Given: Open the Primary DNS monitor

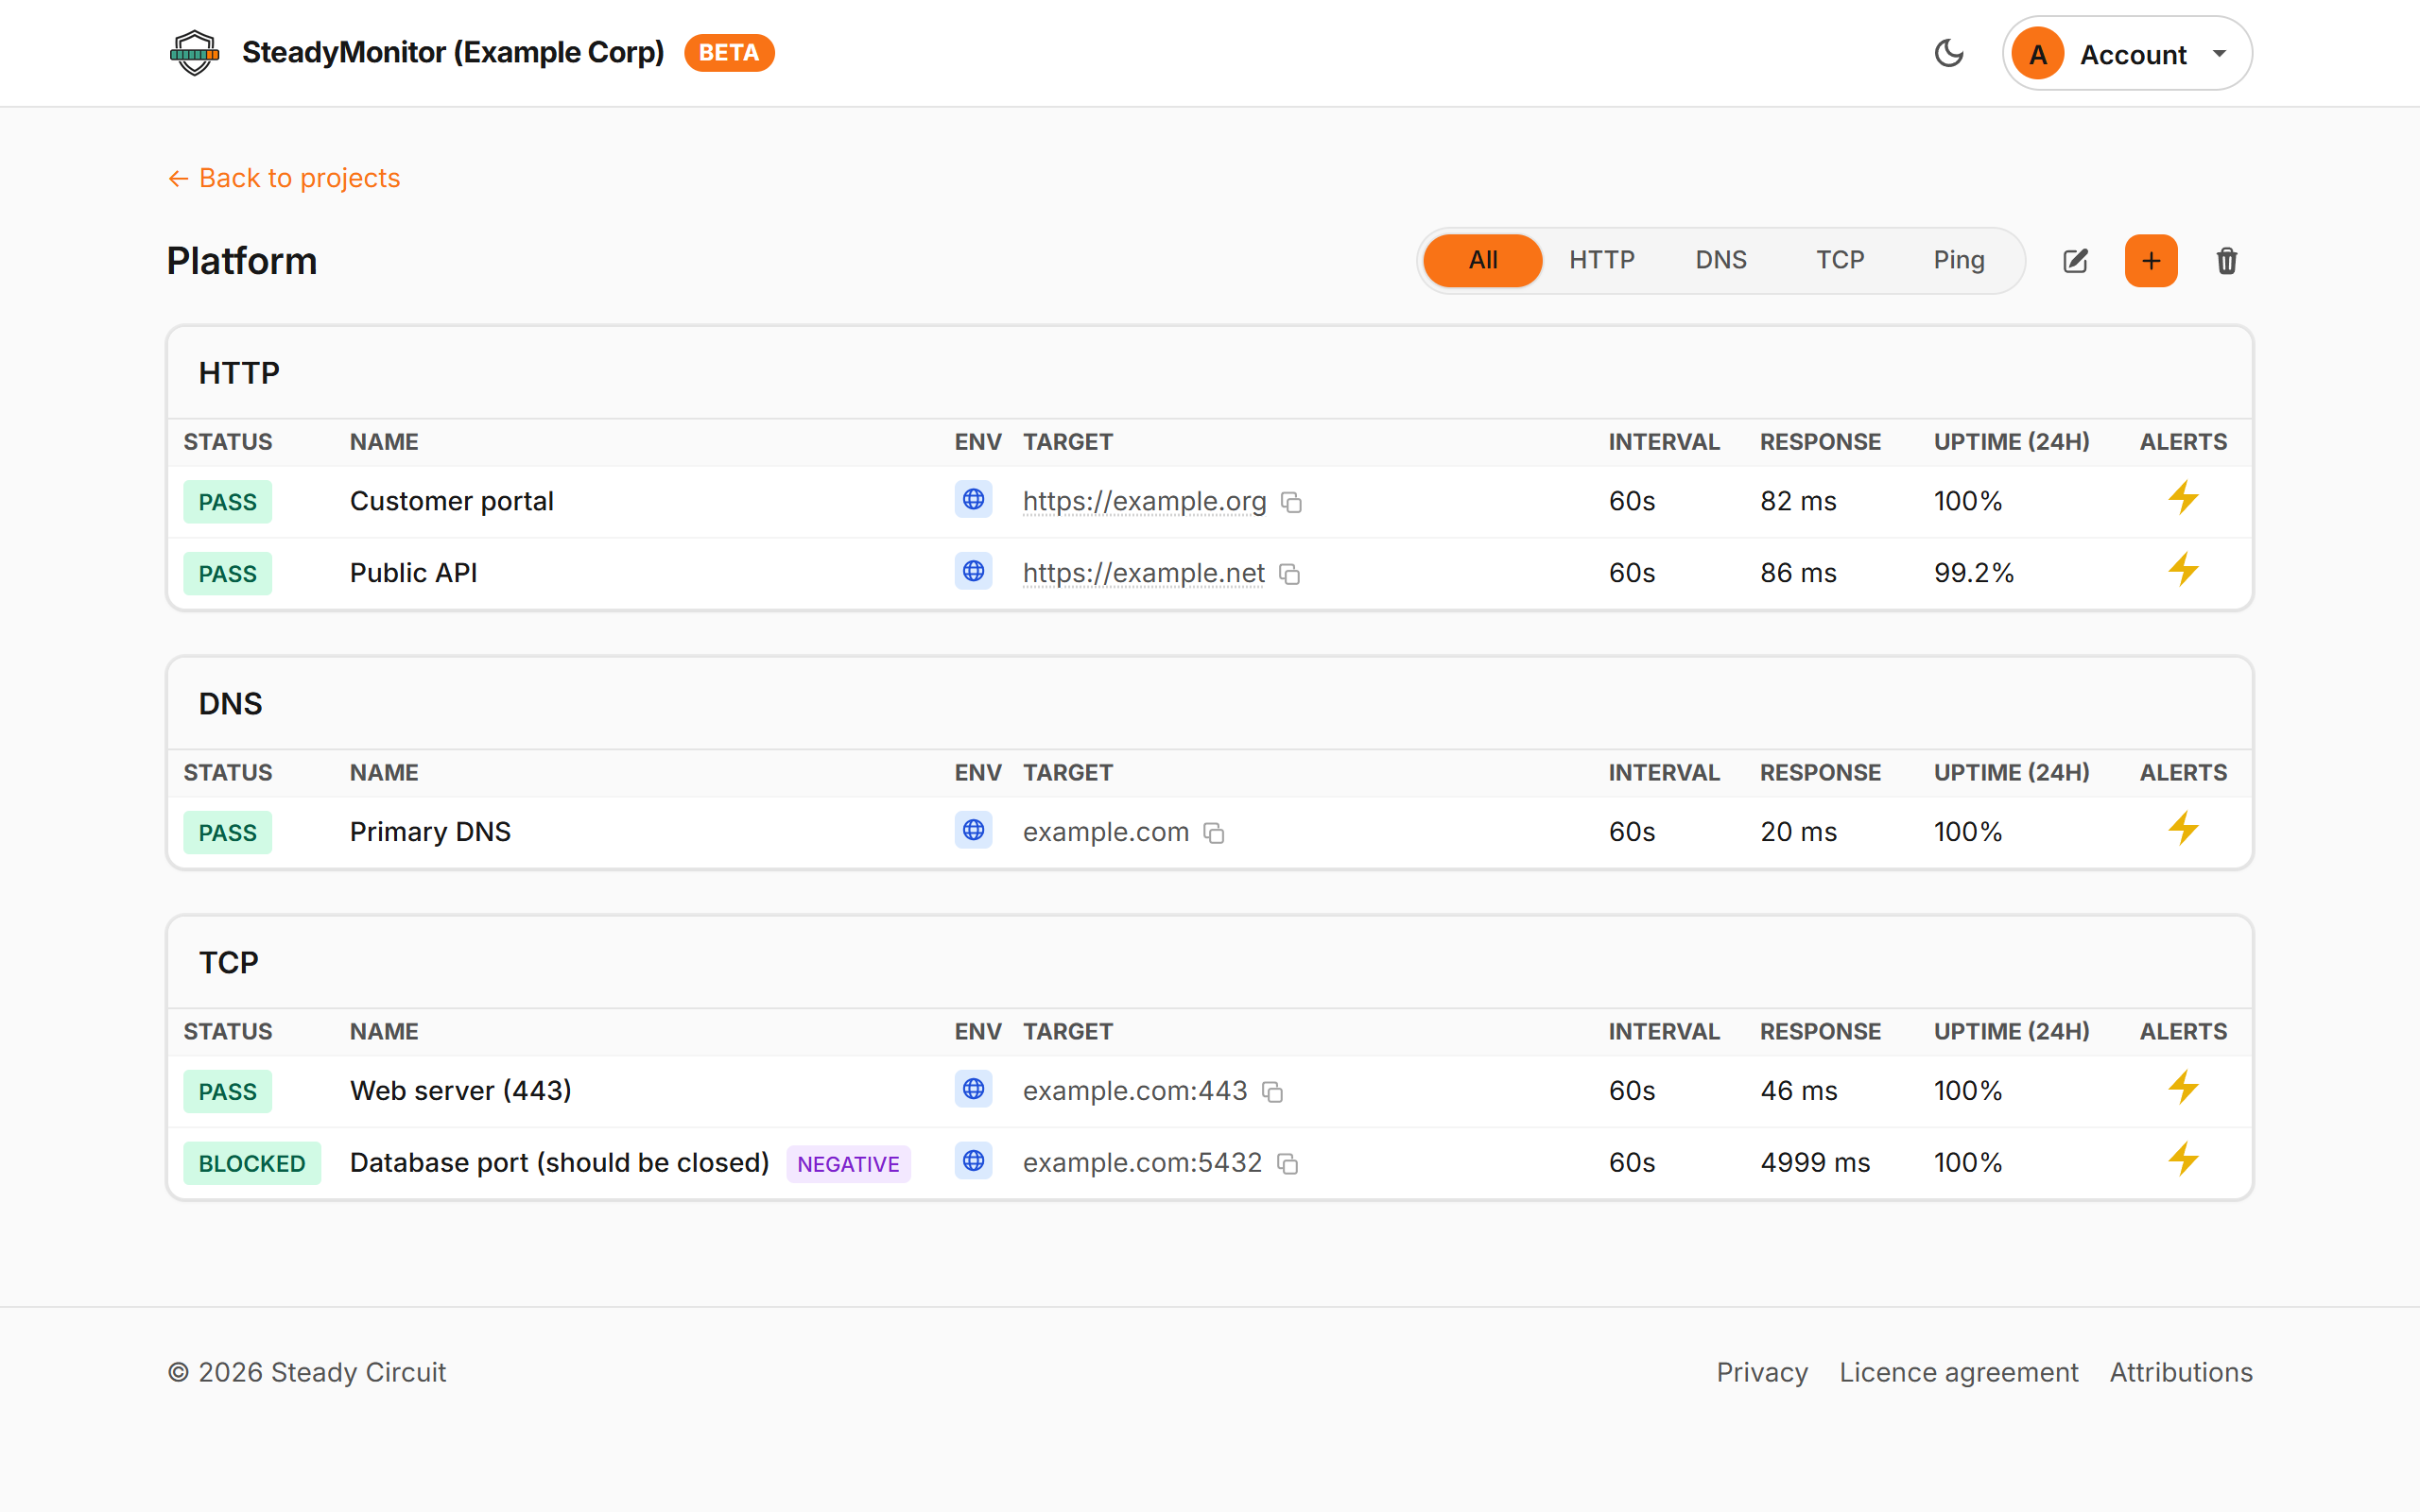Looking at the screenshot, I should point(430,832).
